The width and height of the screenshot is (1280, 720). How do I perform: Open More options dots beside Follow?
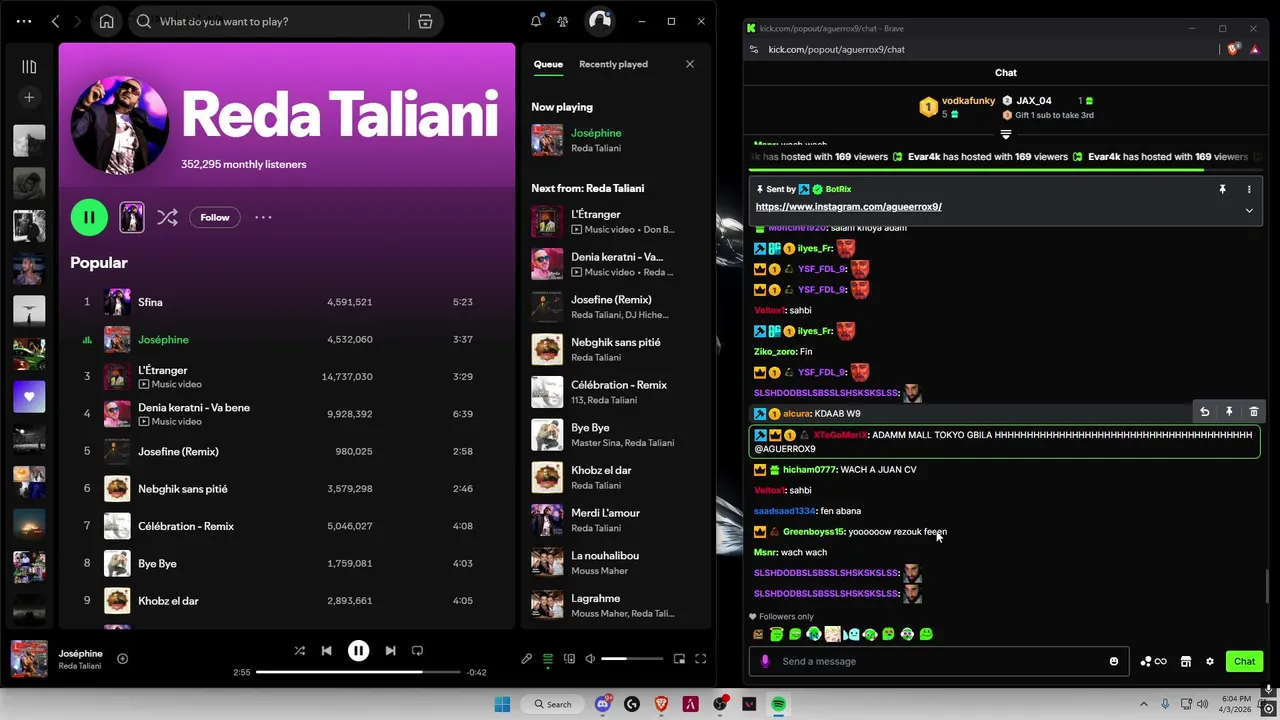263,217
